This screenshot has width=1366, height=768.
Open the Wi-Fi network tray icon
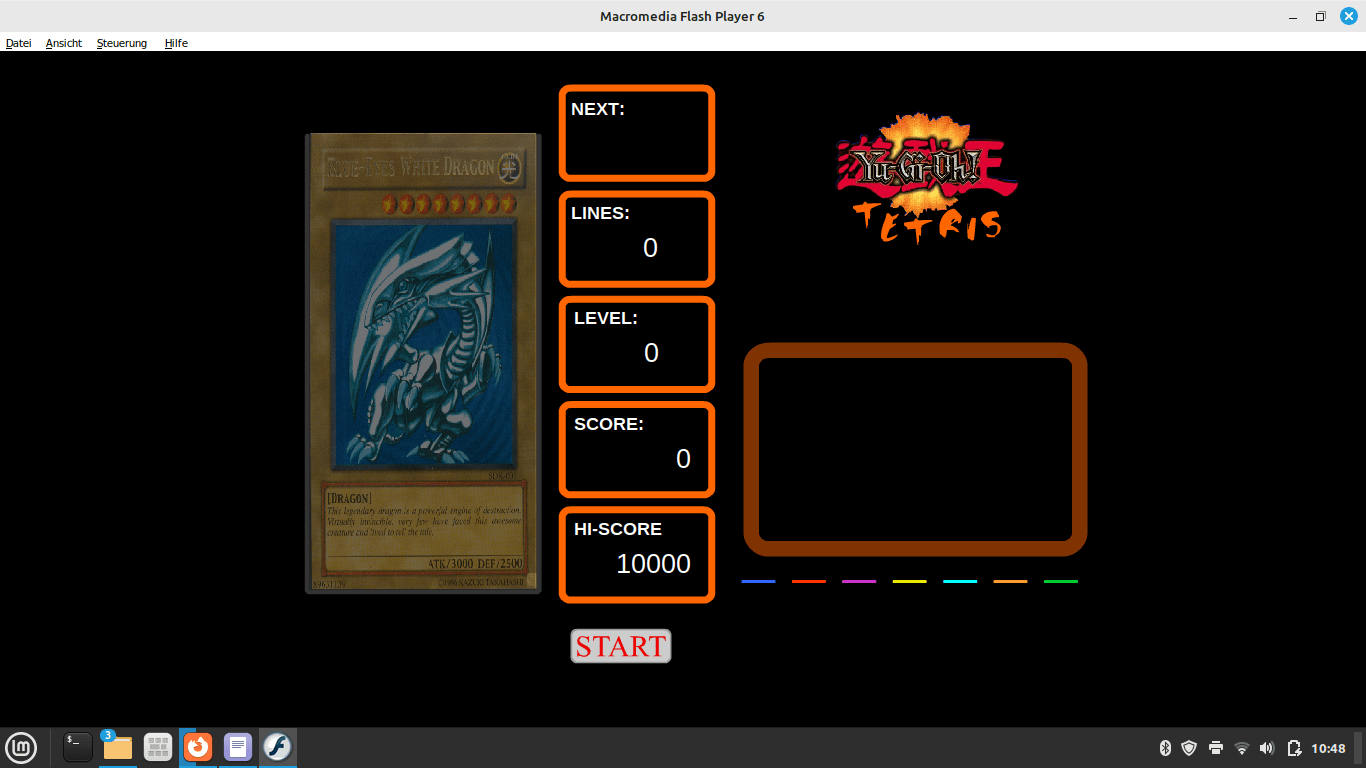[1242, 748]
